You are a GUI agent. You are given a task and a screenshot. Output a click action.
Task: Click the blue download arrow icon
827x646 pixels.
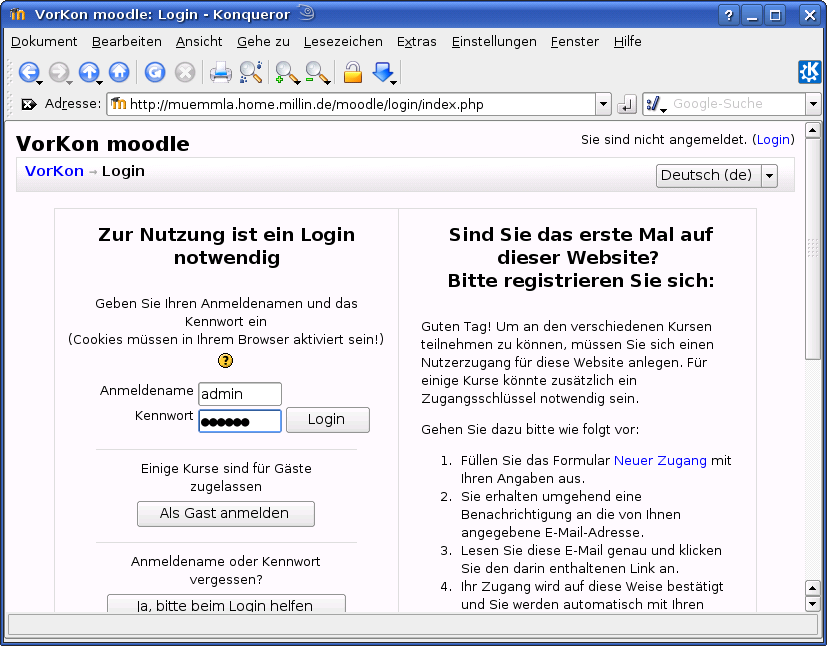coord(382,71)
